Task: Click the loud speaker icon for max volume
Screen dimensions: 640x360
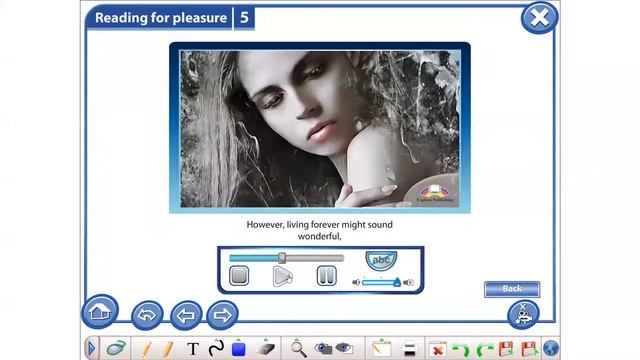Action: point(409,282)
